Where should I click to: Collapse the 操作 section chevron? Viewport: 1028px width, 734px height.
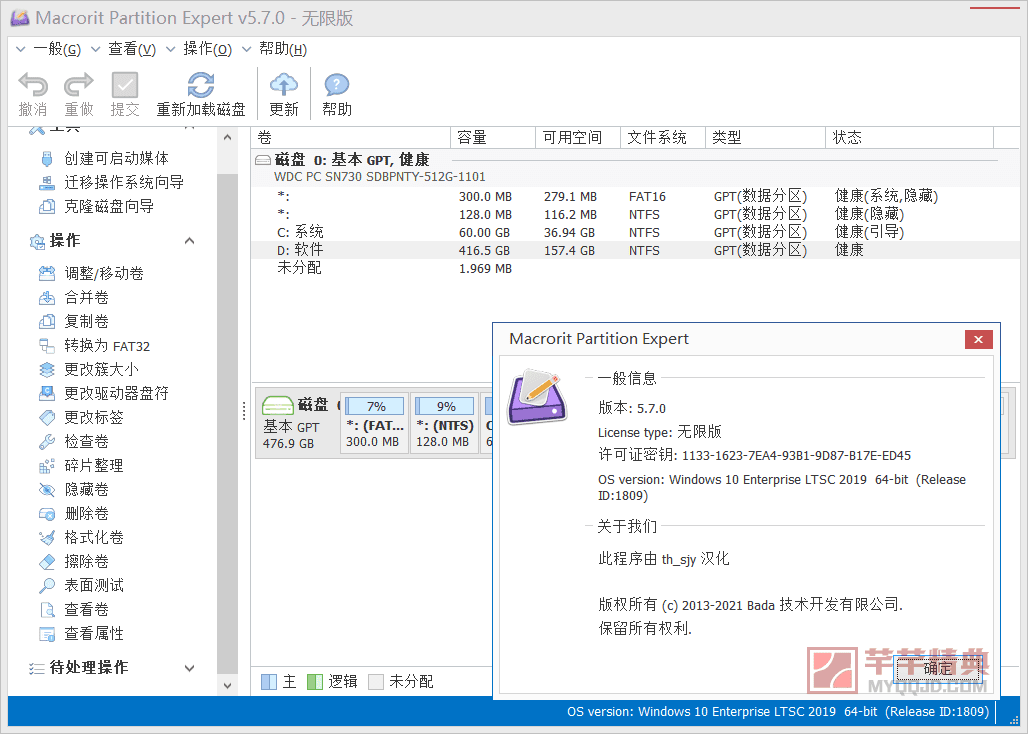point(189,241)
